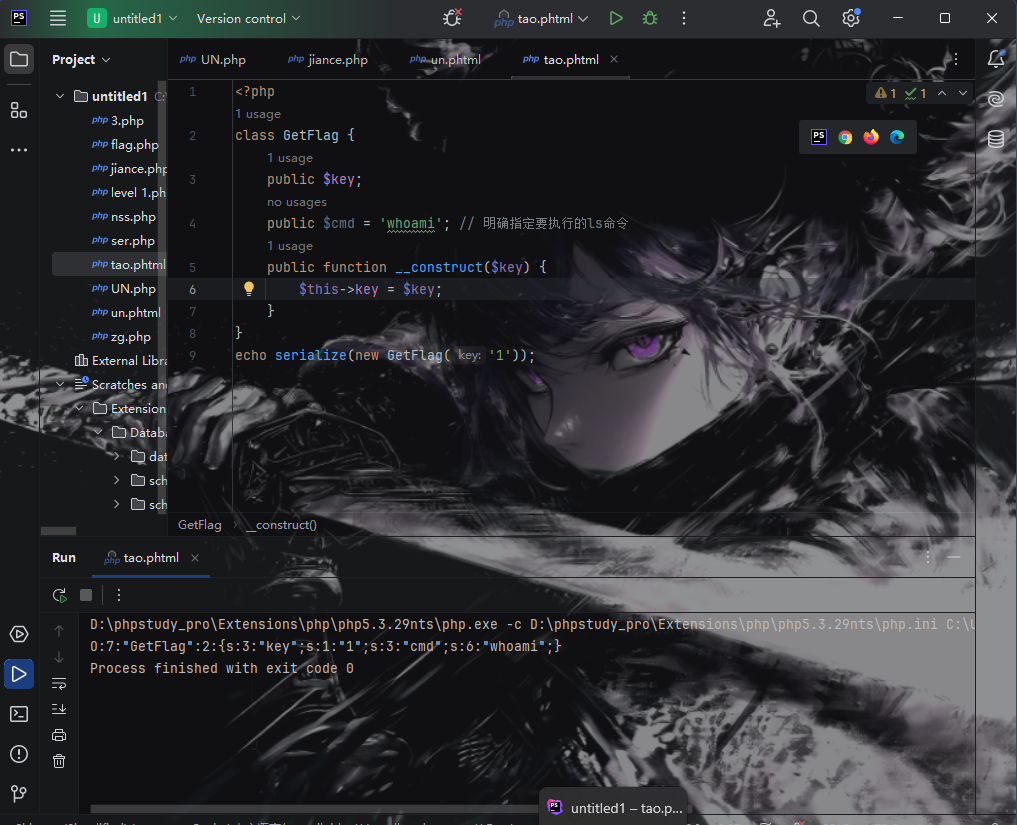Open flag.php in the project tree
The image size is (1017, 825).
pyautogui.click(x=134, y=144)
